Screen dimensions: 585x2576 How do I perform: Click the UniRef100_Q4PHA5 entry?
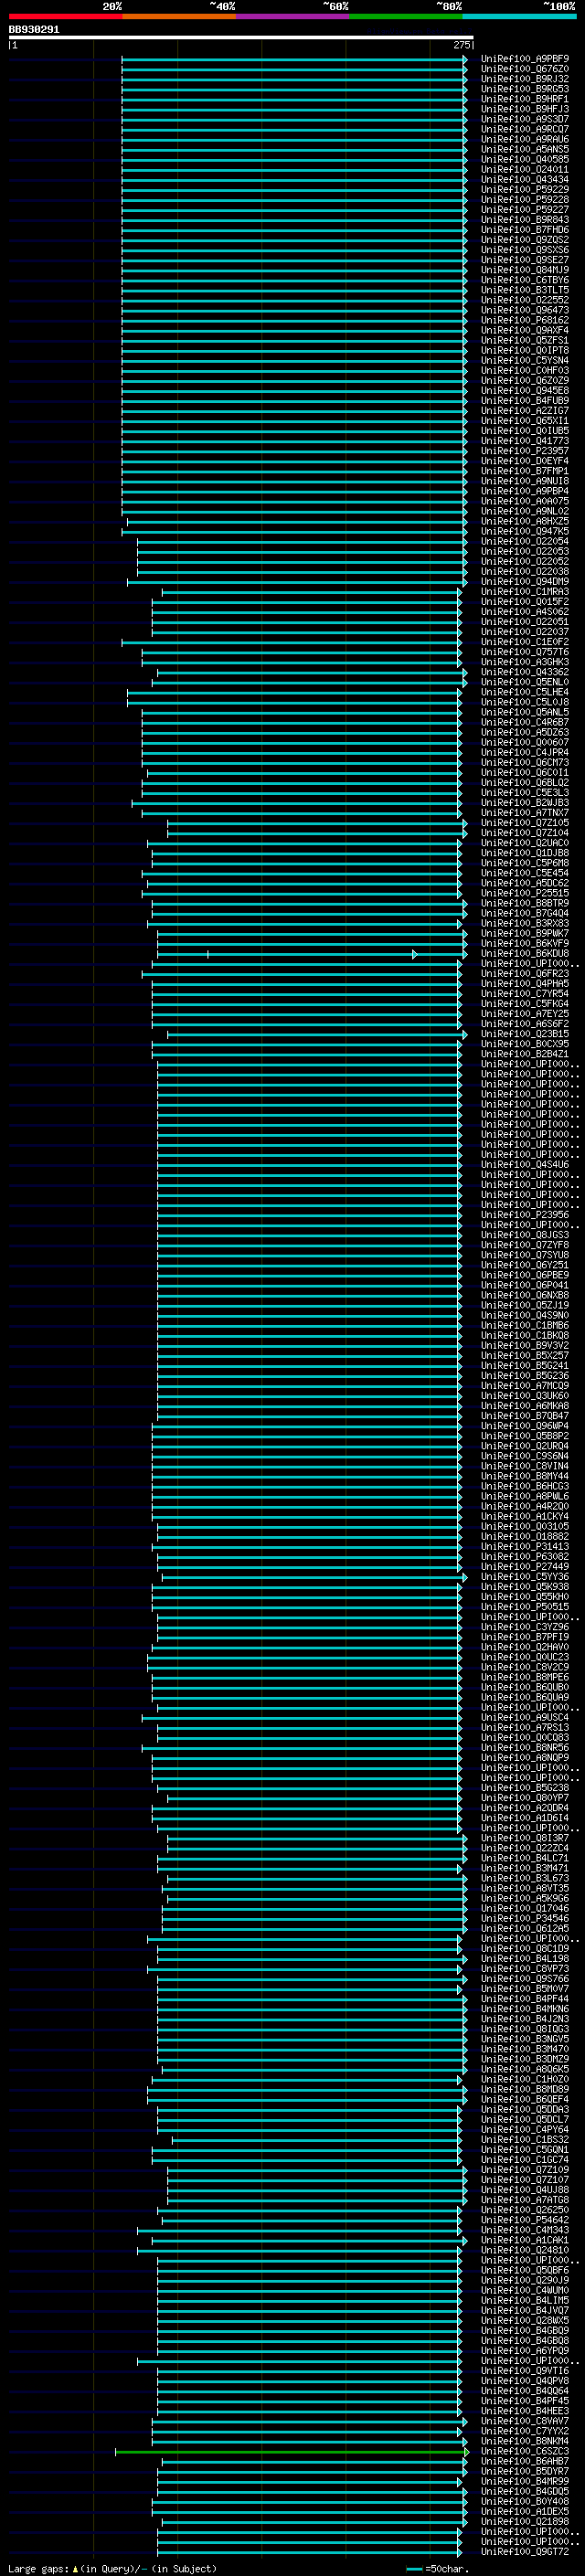[524, 983]
